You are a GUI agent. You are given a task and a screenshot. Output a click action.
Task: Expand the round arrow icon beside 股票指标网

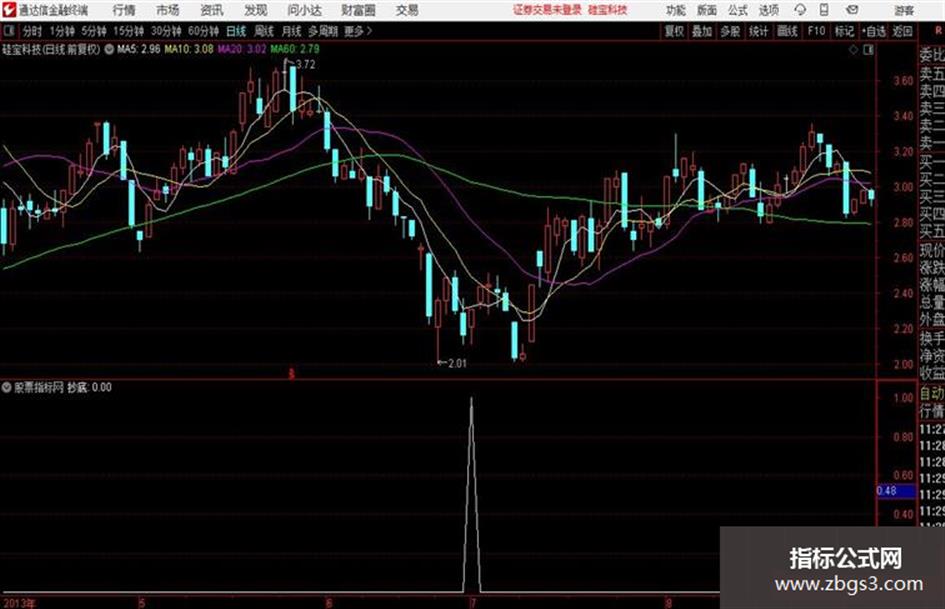pyautogui.click(x=7, y=387)
